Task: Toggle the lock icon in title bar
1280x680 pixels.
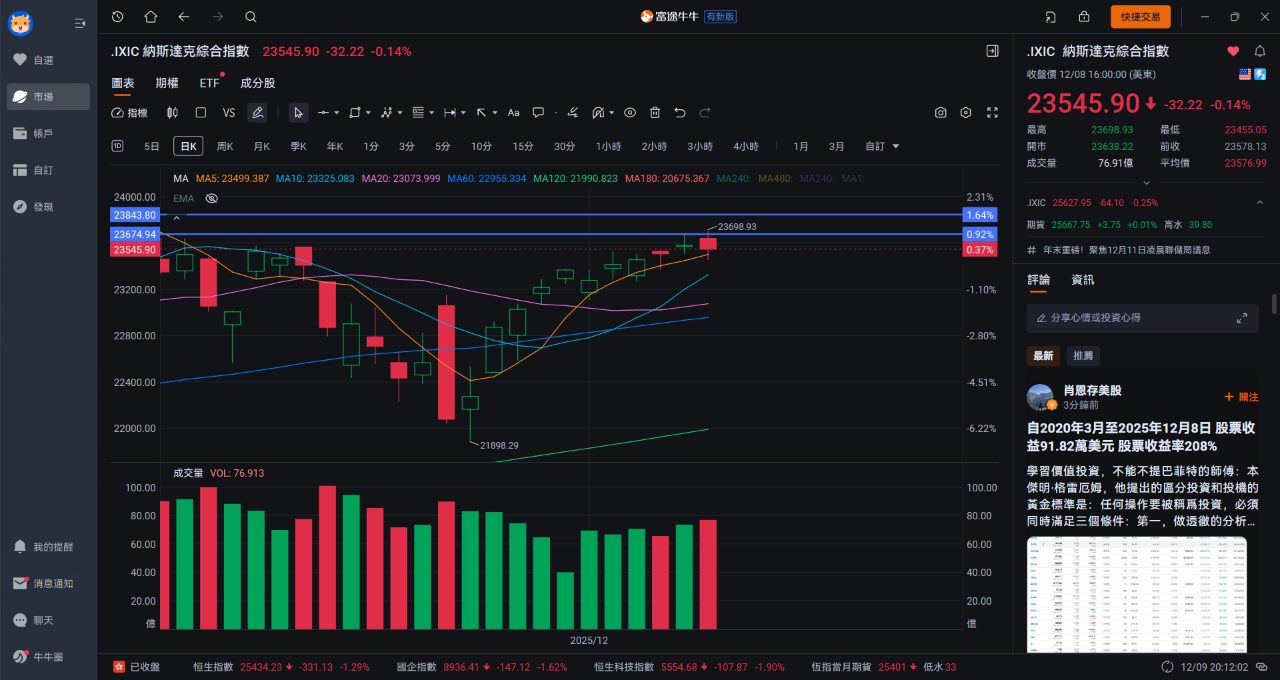Action: (x=1084, y=16)
